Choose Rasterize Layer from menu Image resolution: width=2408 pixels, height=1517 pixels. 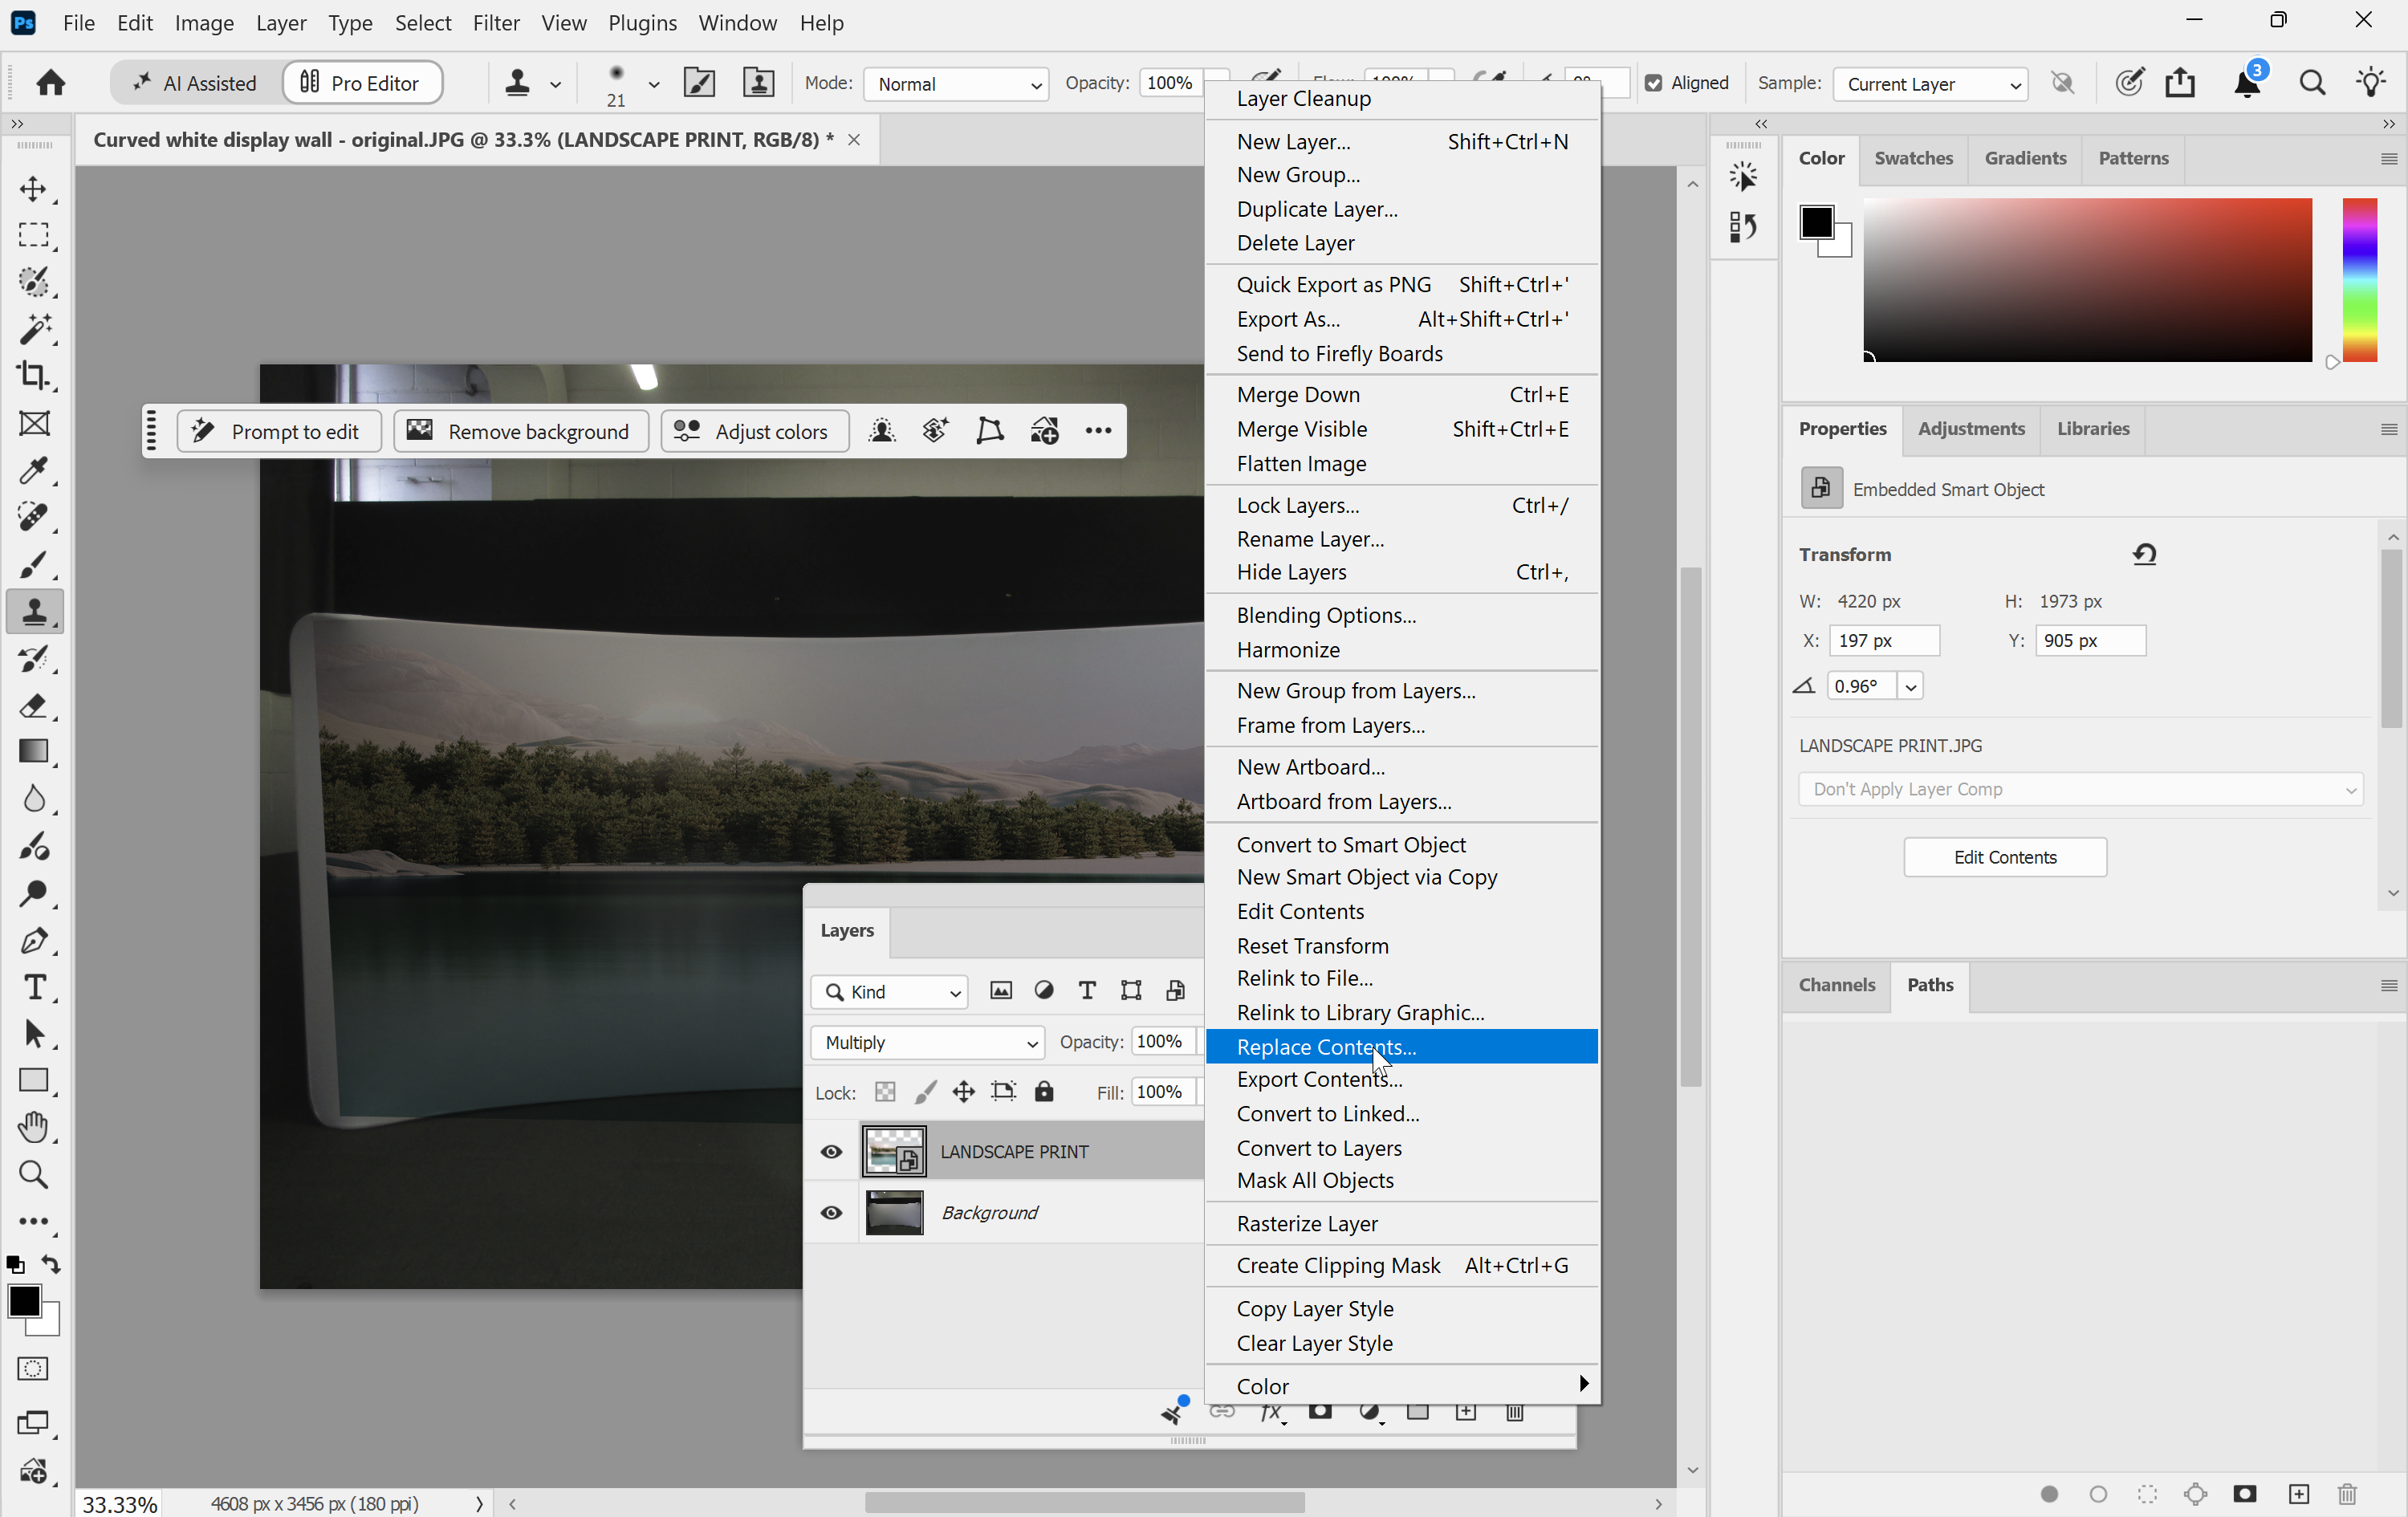[1402, 1223]
